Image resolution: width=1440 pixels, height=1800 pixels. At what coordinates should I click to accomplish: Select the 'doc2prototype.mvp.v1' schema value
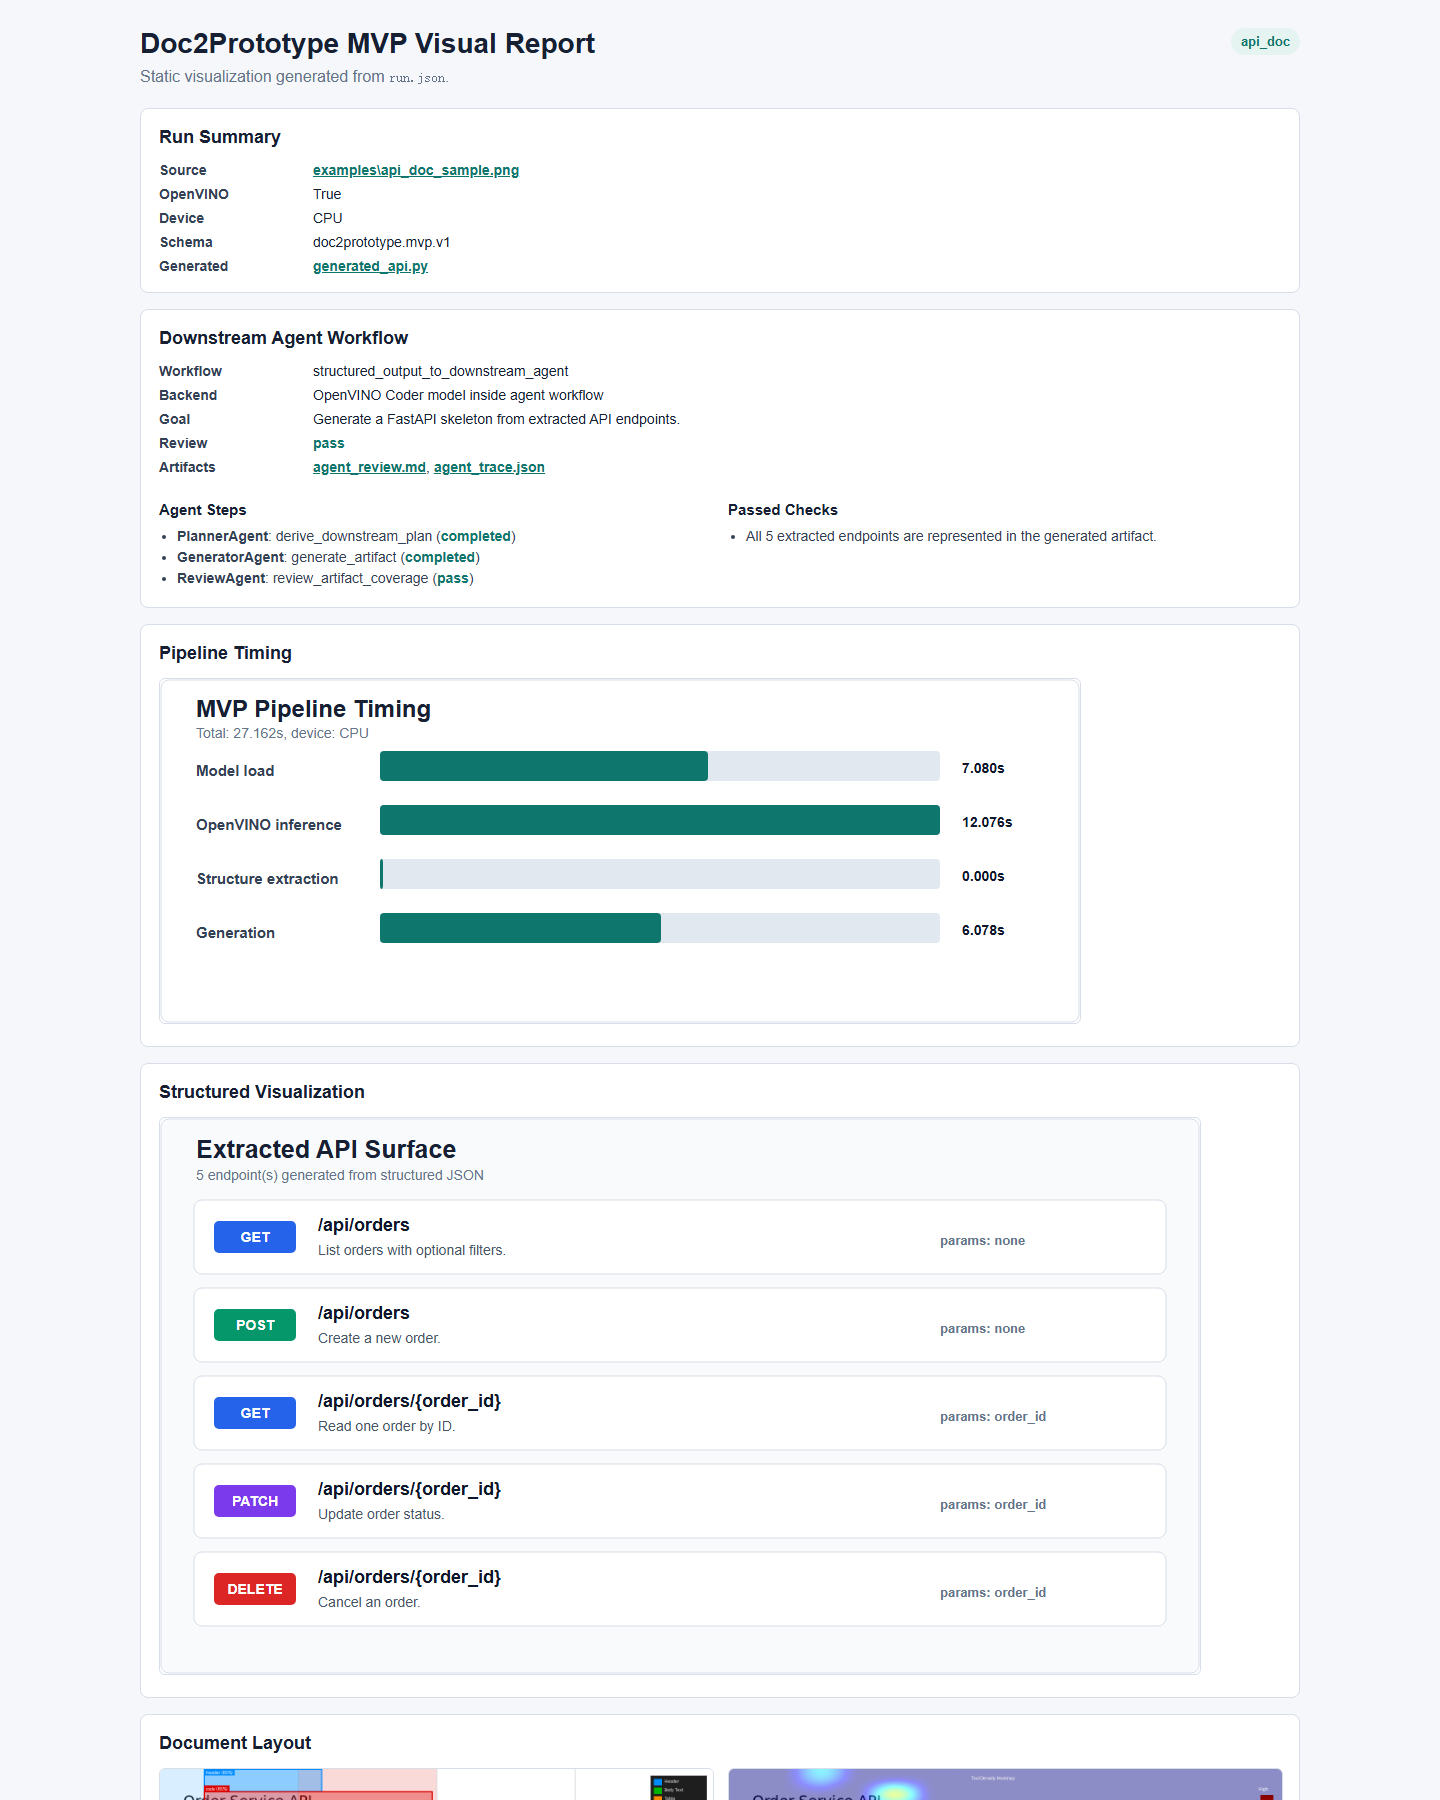382,242
